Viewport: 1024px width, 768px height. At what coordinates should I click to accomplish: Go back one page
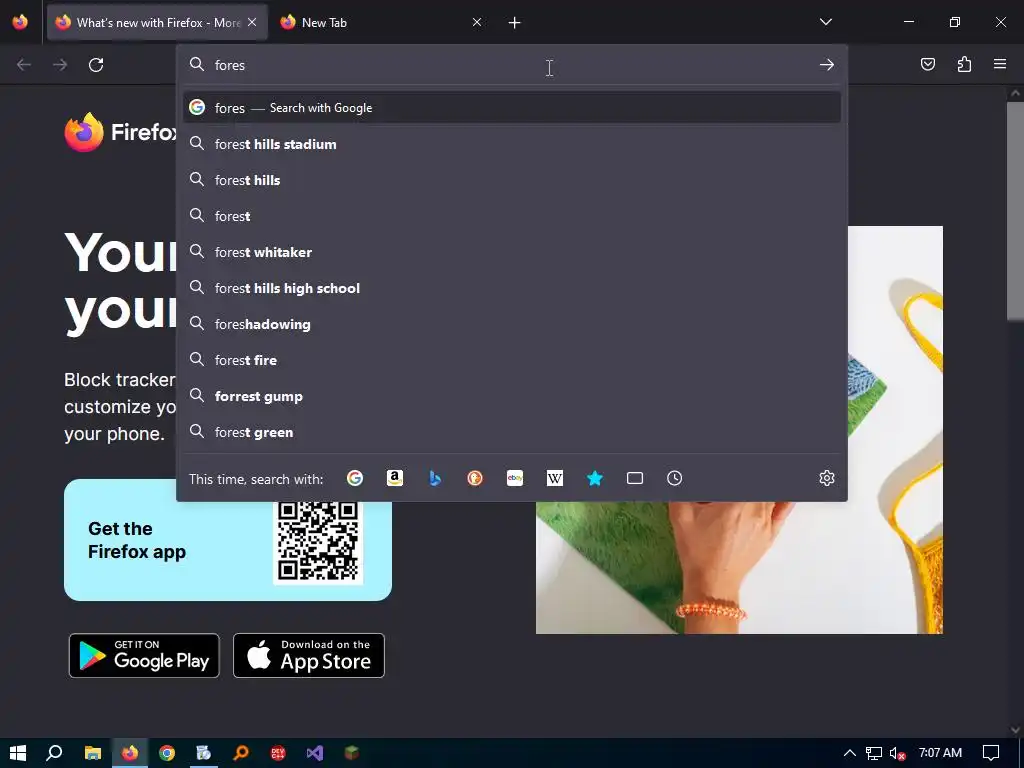pyautogui.click(x=24, y=65)
